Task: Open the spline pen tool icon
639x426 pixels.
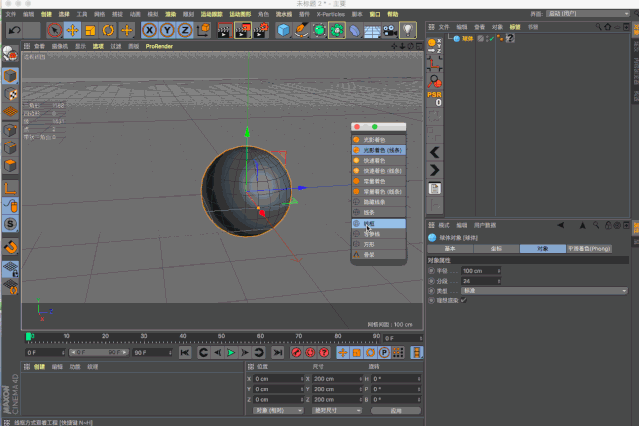Action: (x=301, y=30)
